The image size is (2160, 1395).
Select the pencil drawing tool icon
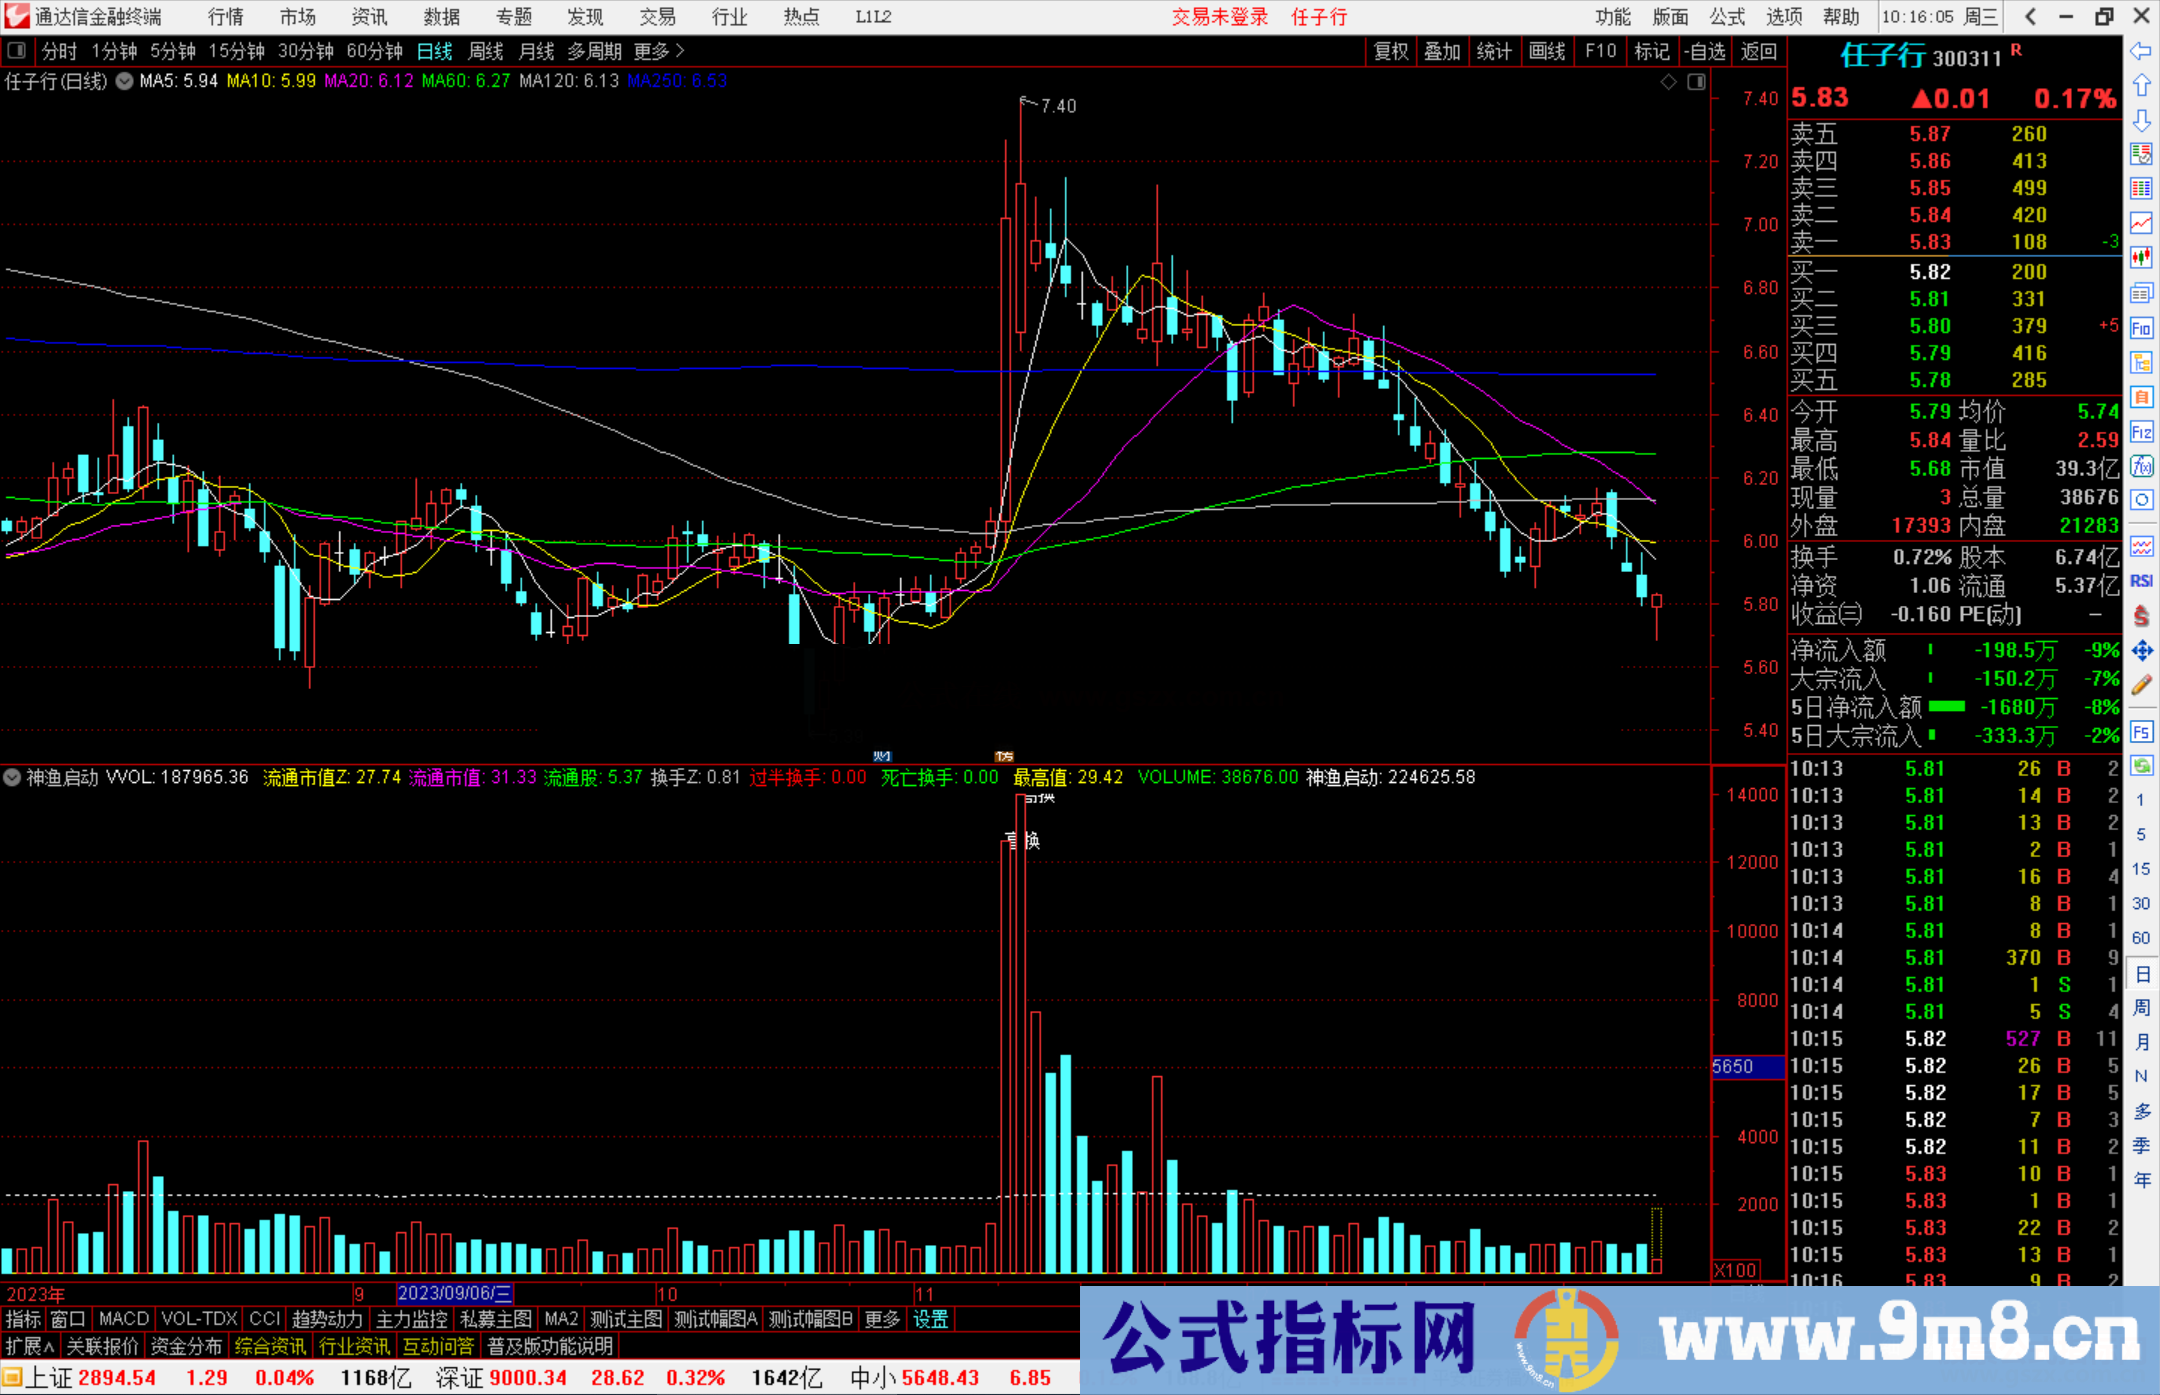click(x=2141, y=685)
